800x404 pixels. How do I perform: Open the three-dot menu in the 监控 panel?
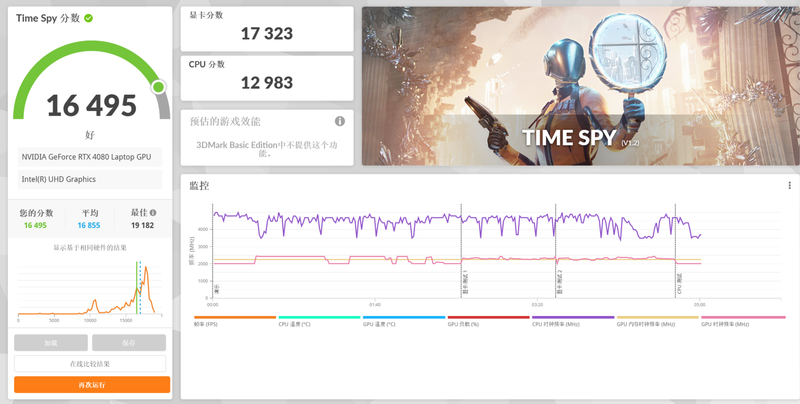point(789,186)
